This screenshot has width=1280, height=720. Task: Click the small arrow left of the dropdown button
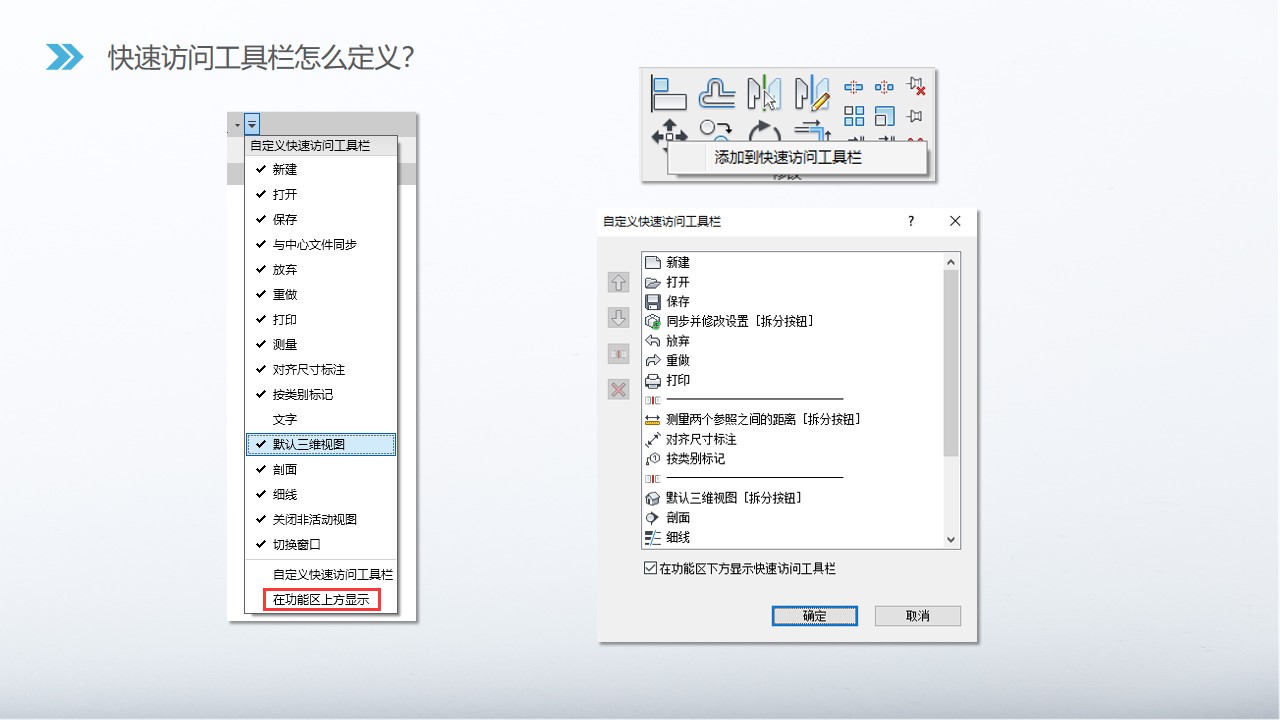point(237,125)
